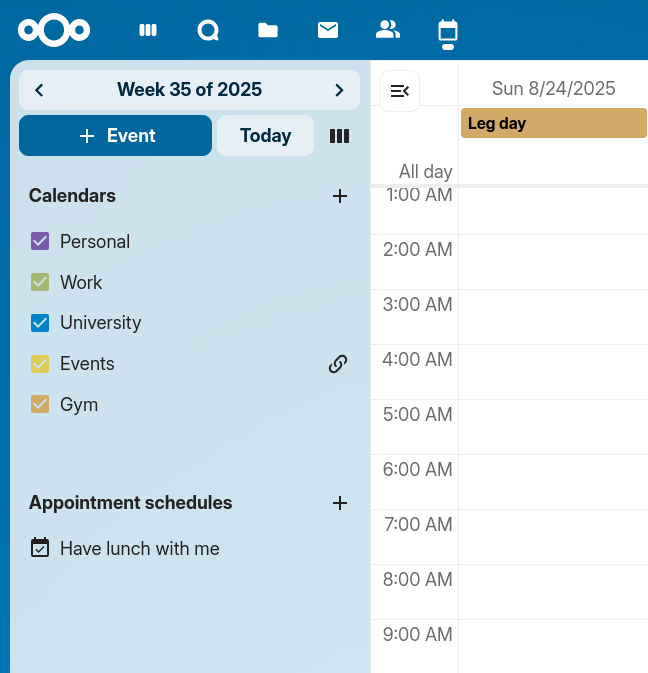
Task: Open the Leg day all-day event
Action: pos(553,124)
